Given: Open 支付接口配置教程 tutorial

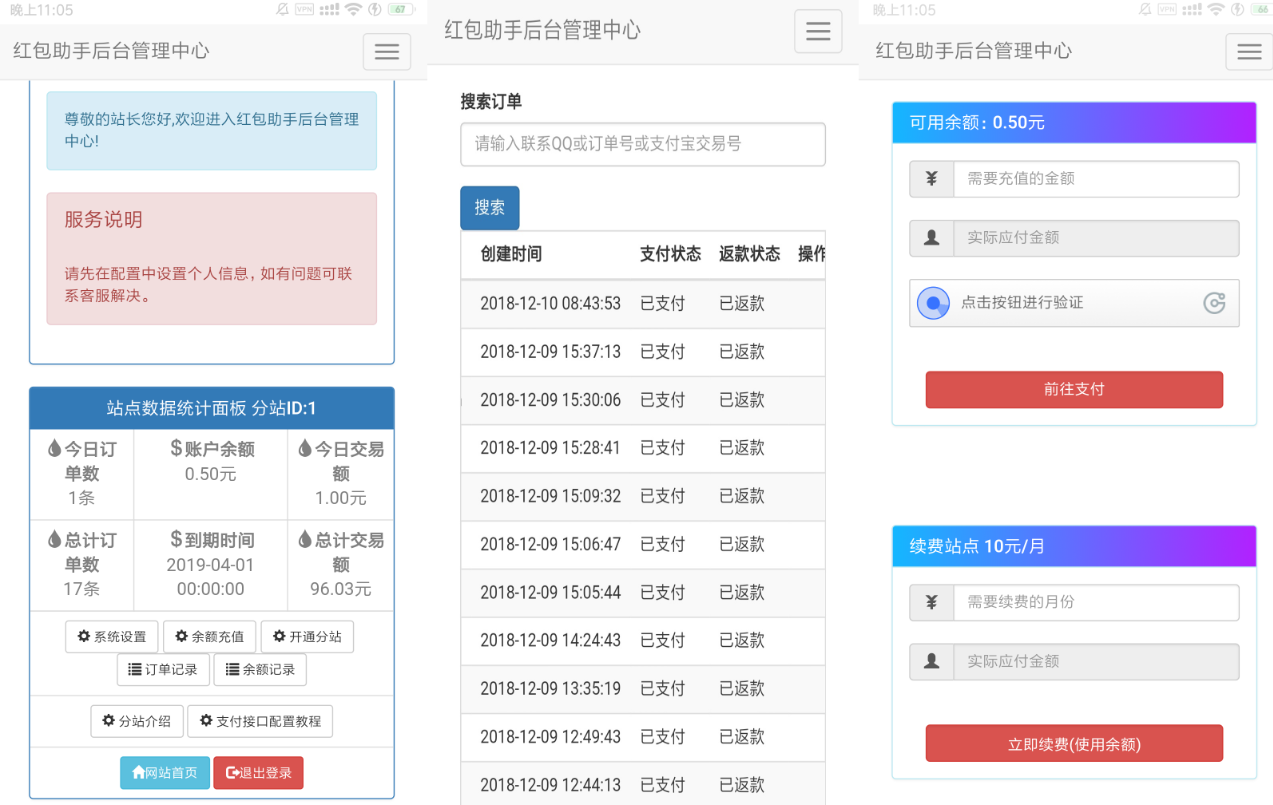Looking at the screenshot, I should tap(260, 721).
